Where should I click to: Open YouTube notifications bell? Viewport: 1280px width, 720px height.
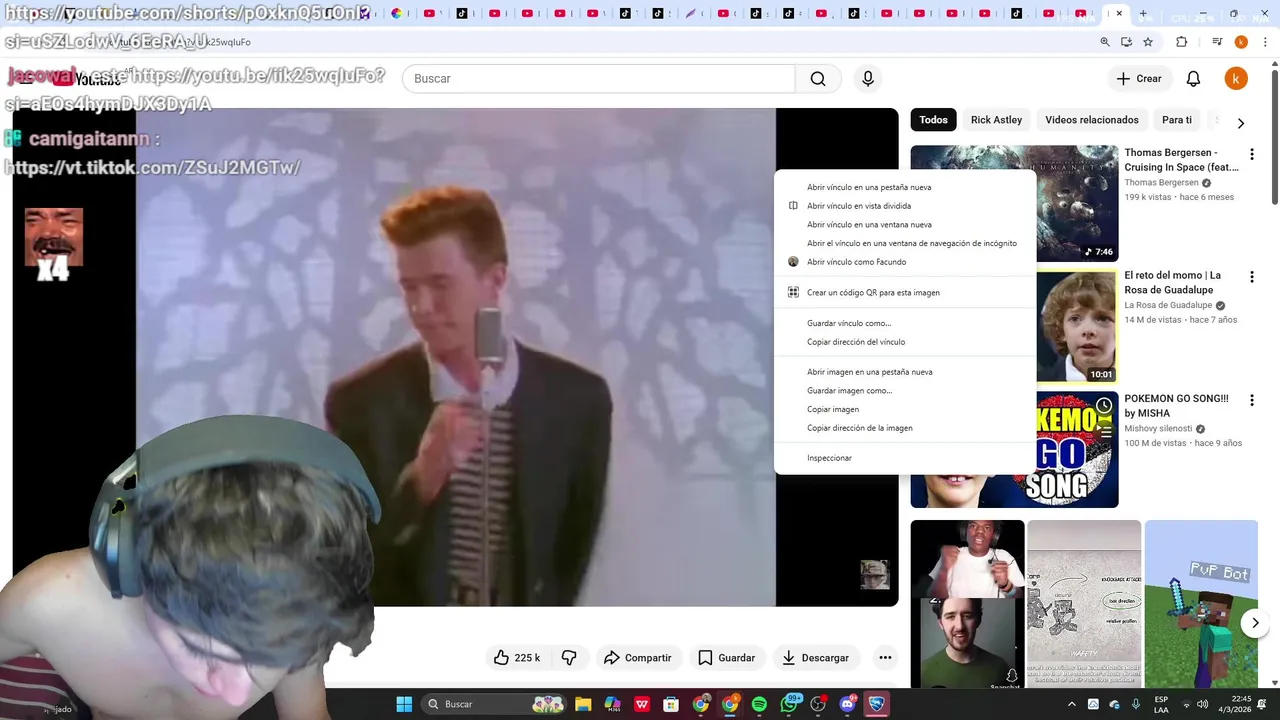1193,79
